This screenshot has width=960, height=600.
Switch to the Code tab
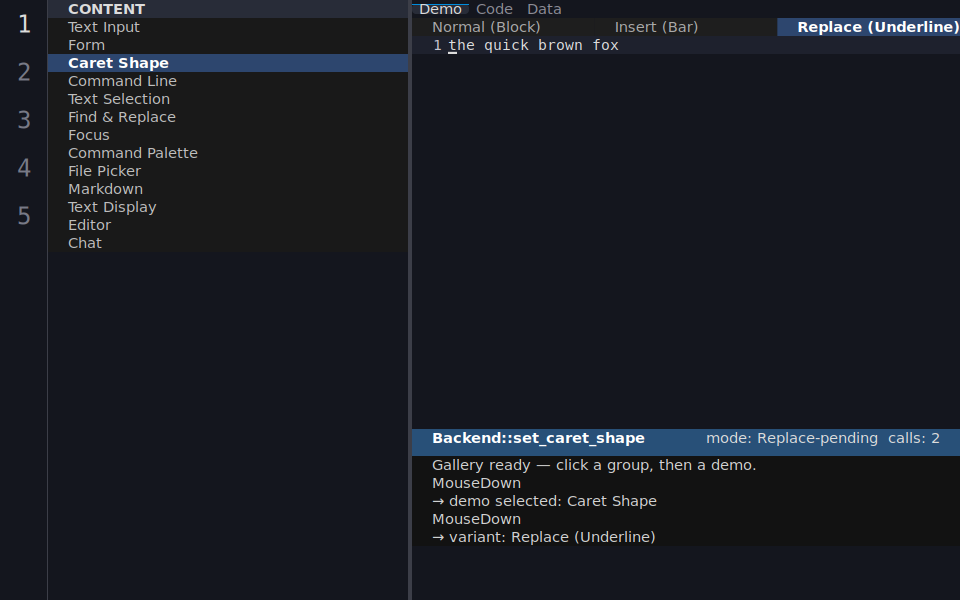[494, 9]
